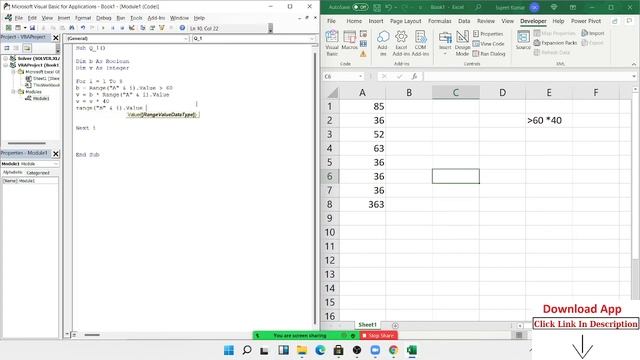
Task: Click Import in XML group
Action: pyautogui.click(x=593, y=33)
